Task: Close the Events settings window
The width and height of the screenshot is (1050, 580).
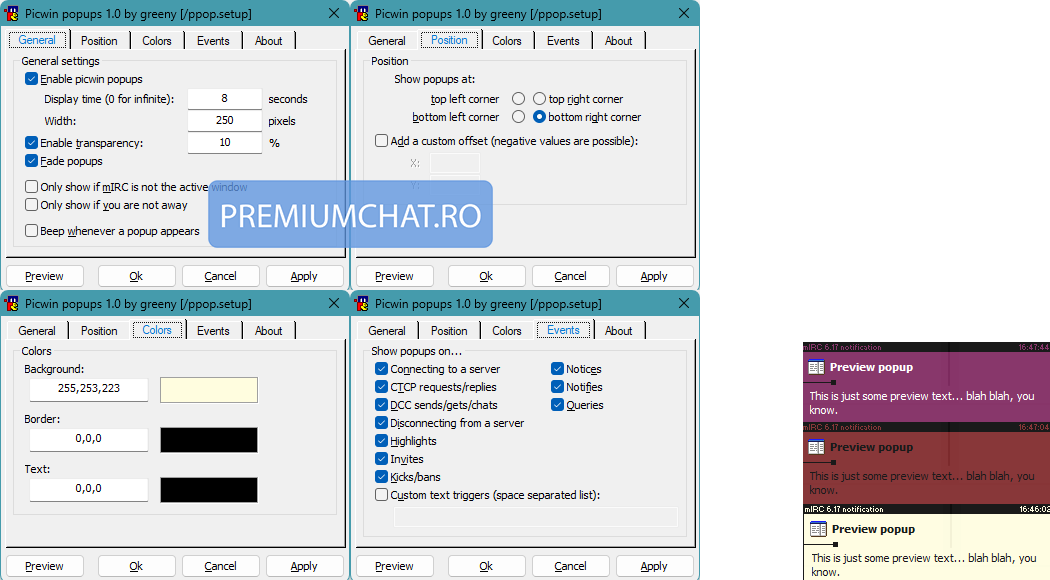Action: 684,303
